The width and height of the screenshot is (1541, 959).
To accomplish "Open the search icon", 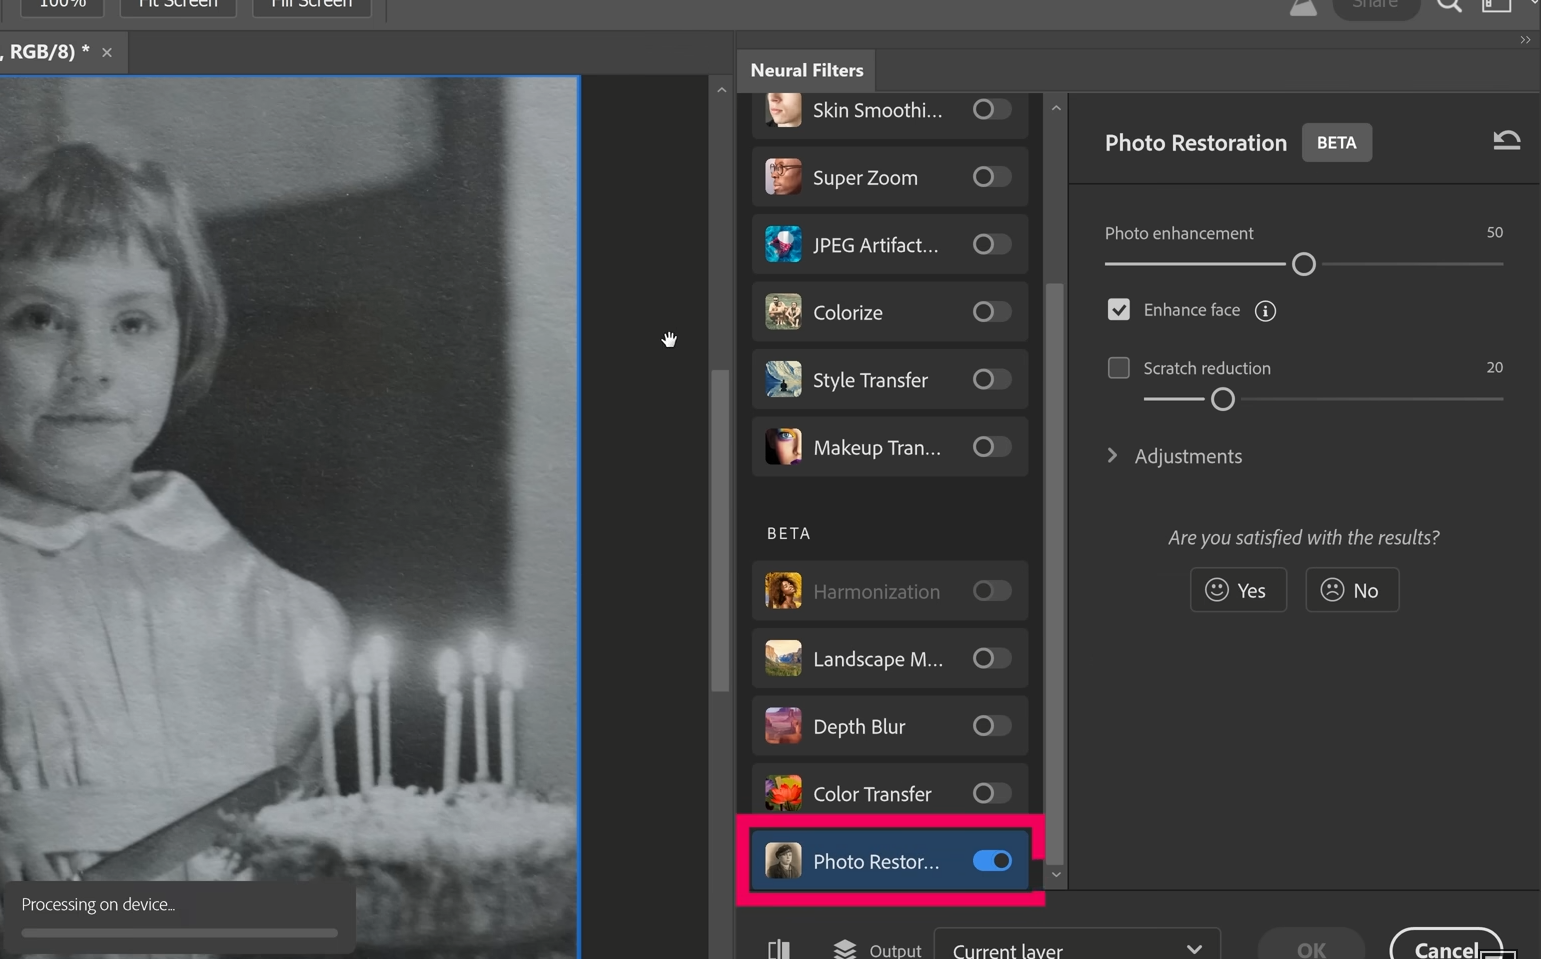I will click(1448, 5).
